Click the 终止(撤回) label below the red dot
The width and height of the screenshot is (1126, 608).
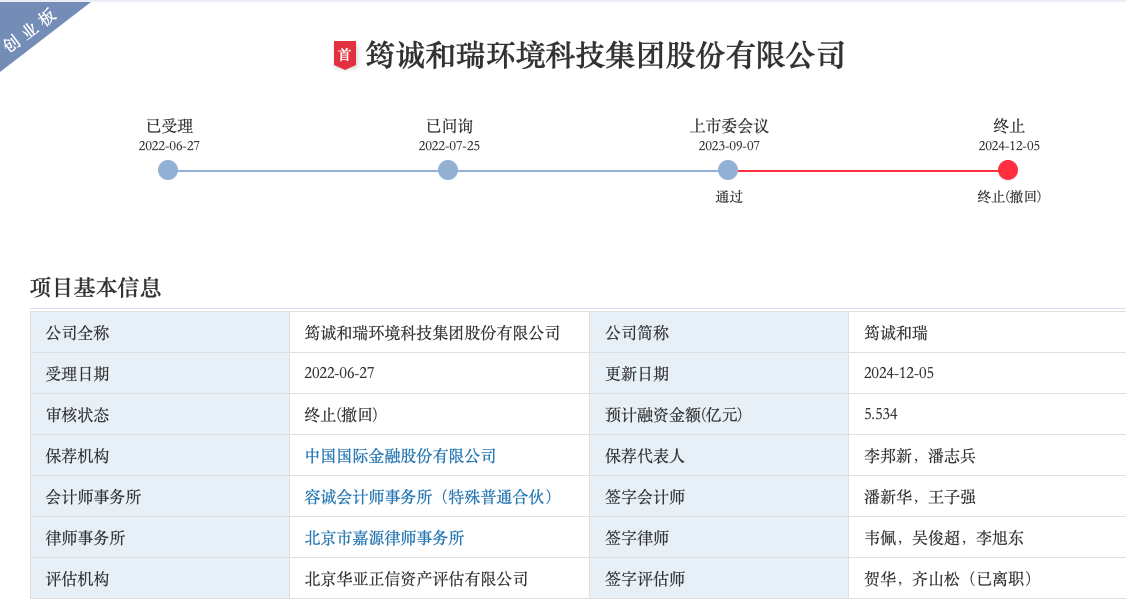point(1009,197)
